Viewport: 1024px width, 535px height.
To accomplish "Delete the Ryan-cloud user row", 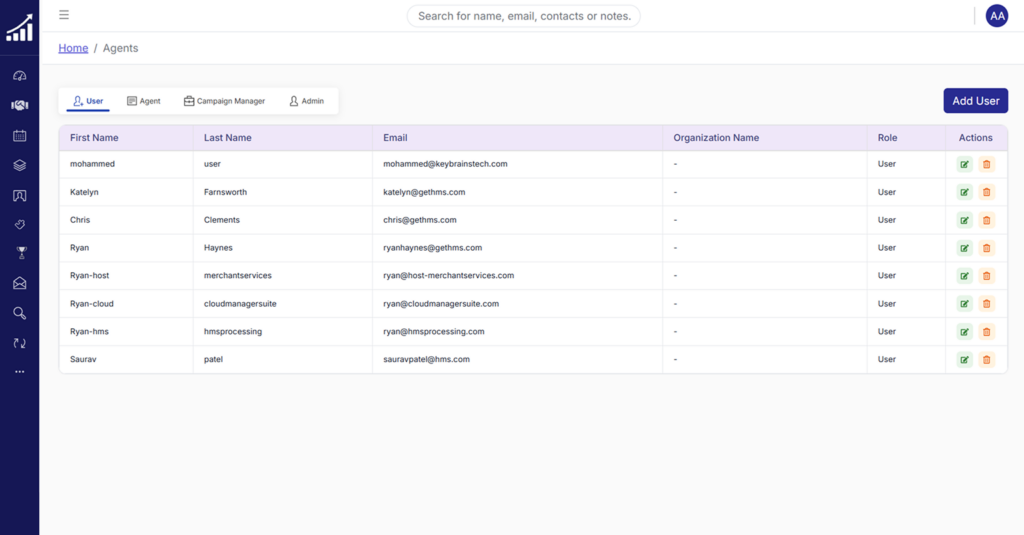I will click(986, 304).
